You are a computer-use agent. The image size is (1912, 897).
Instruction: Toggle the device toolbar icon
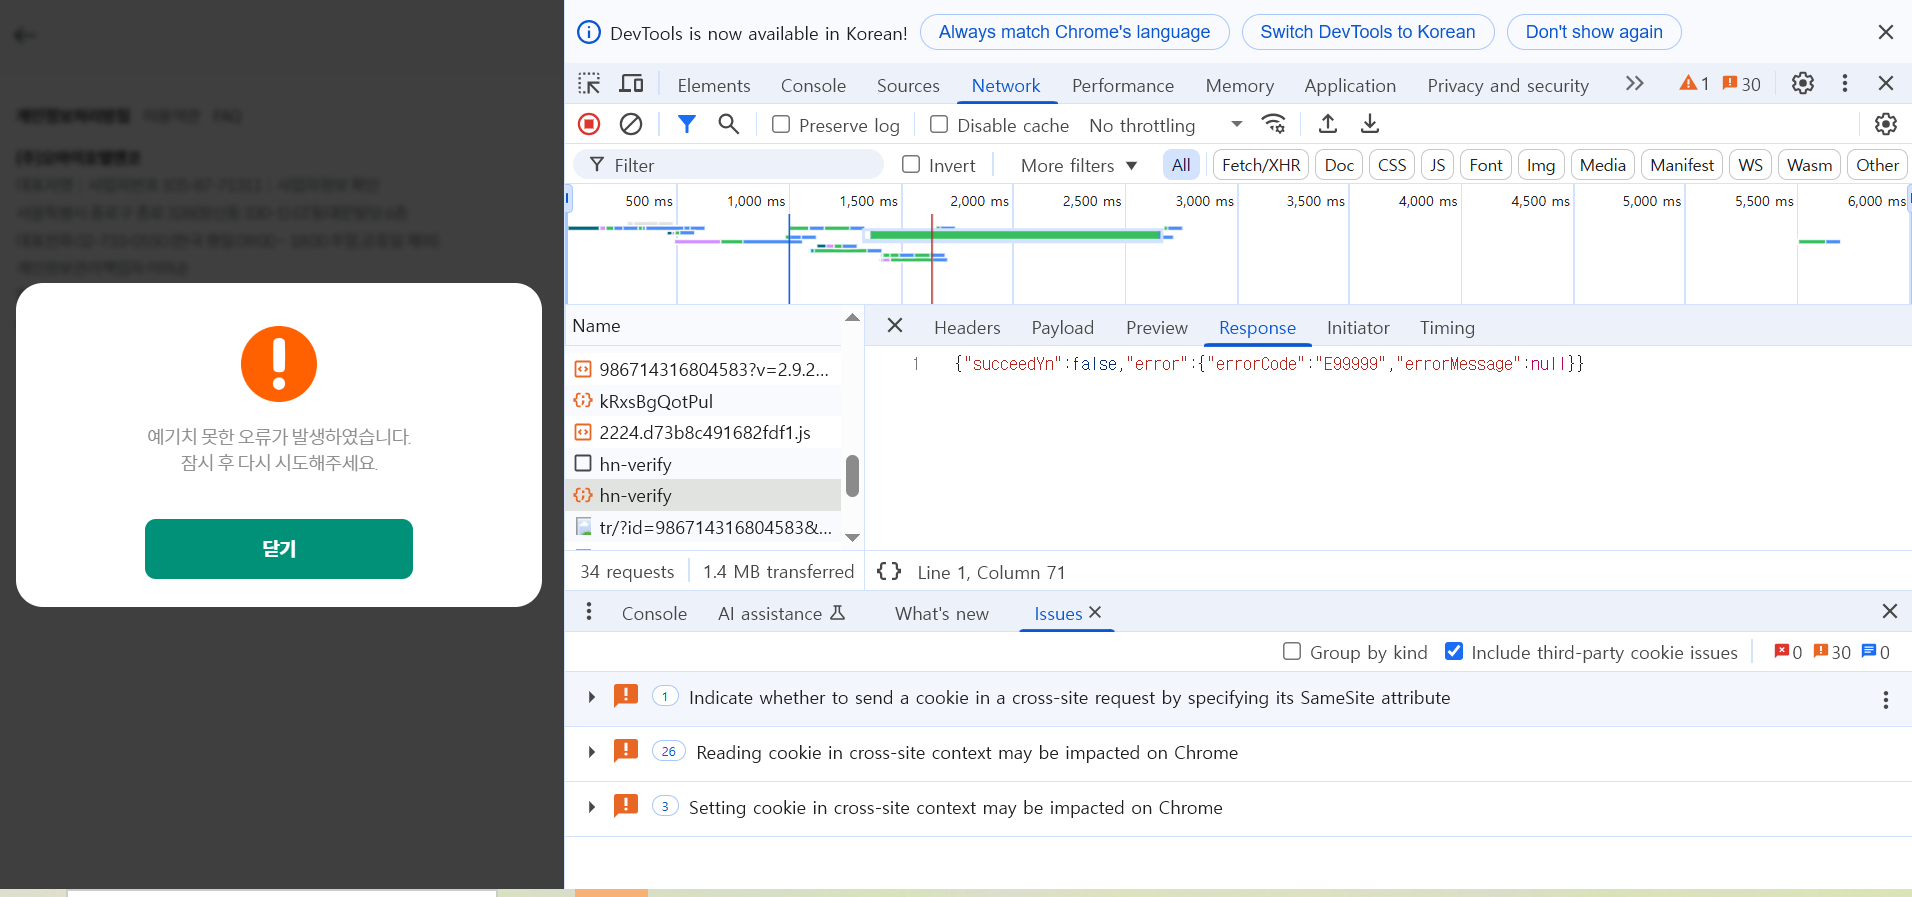(x=632, y=84)
